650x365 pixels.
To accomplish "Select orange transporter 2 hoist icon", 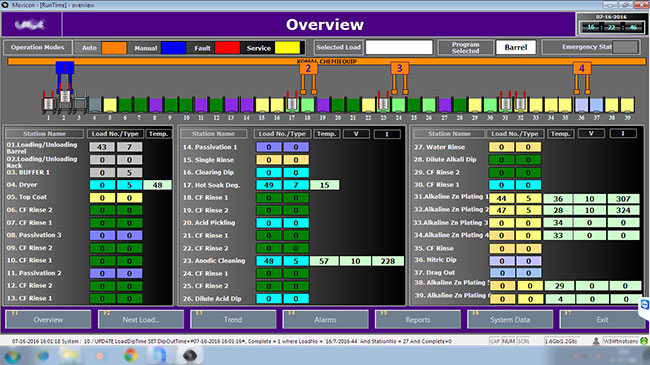I will [x=308, y=78].
